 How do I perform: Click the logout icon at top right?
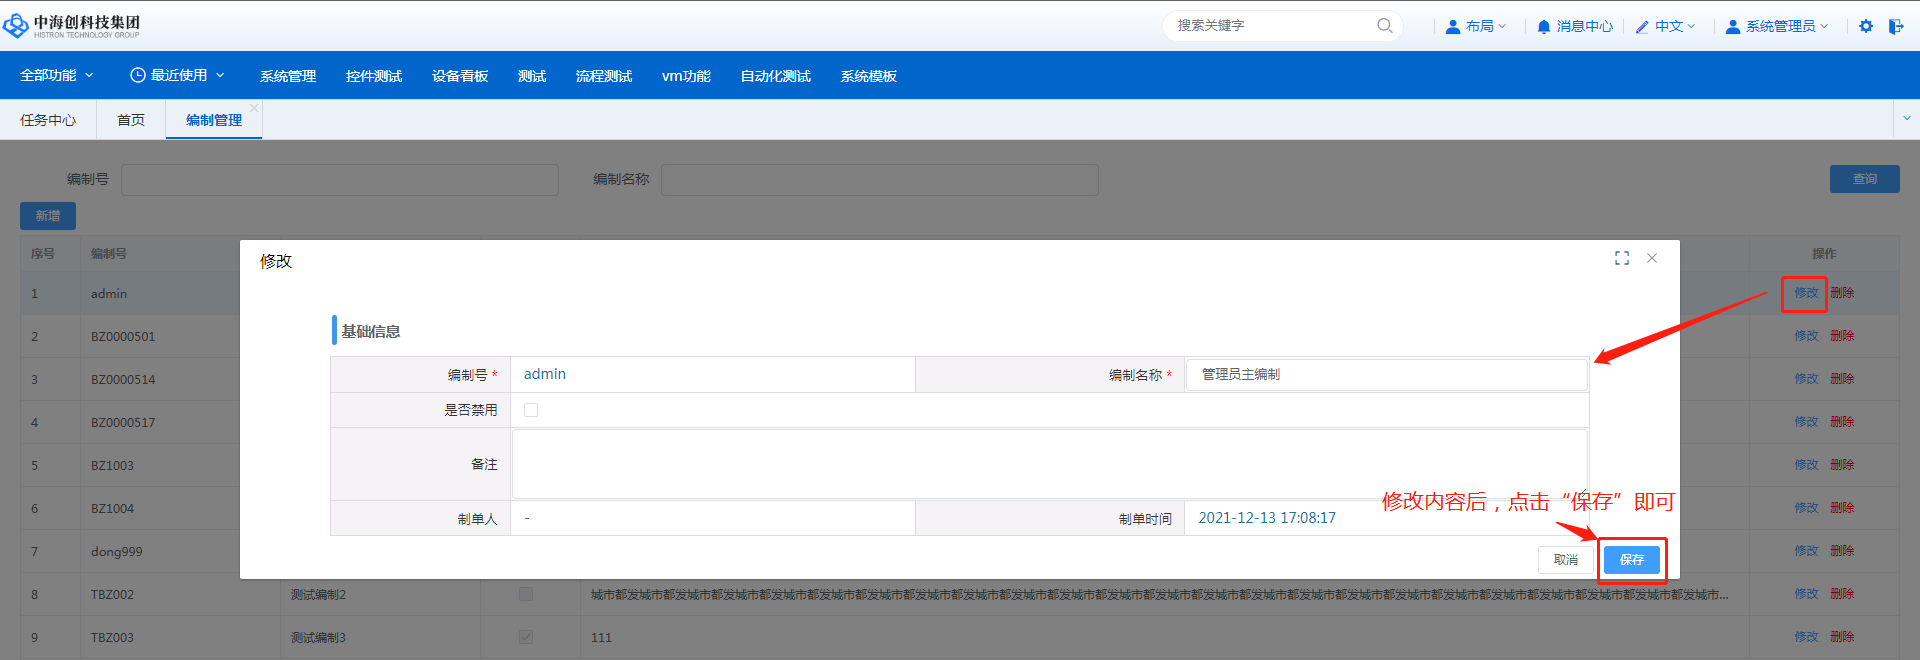[1895, 26]
